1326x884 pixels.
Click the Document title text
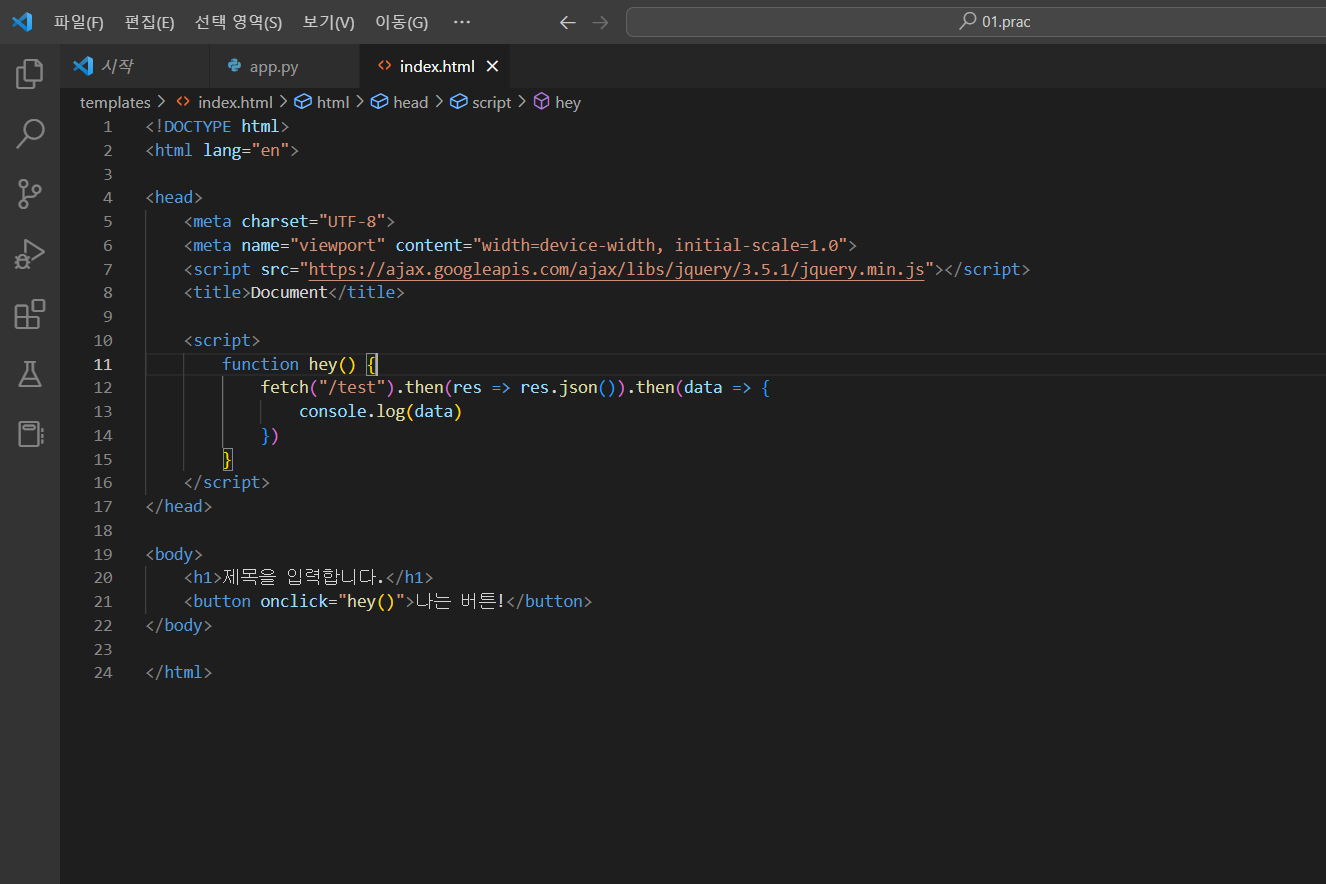click(289, 292)
